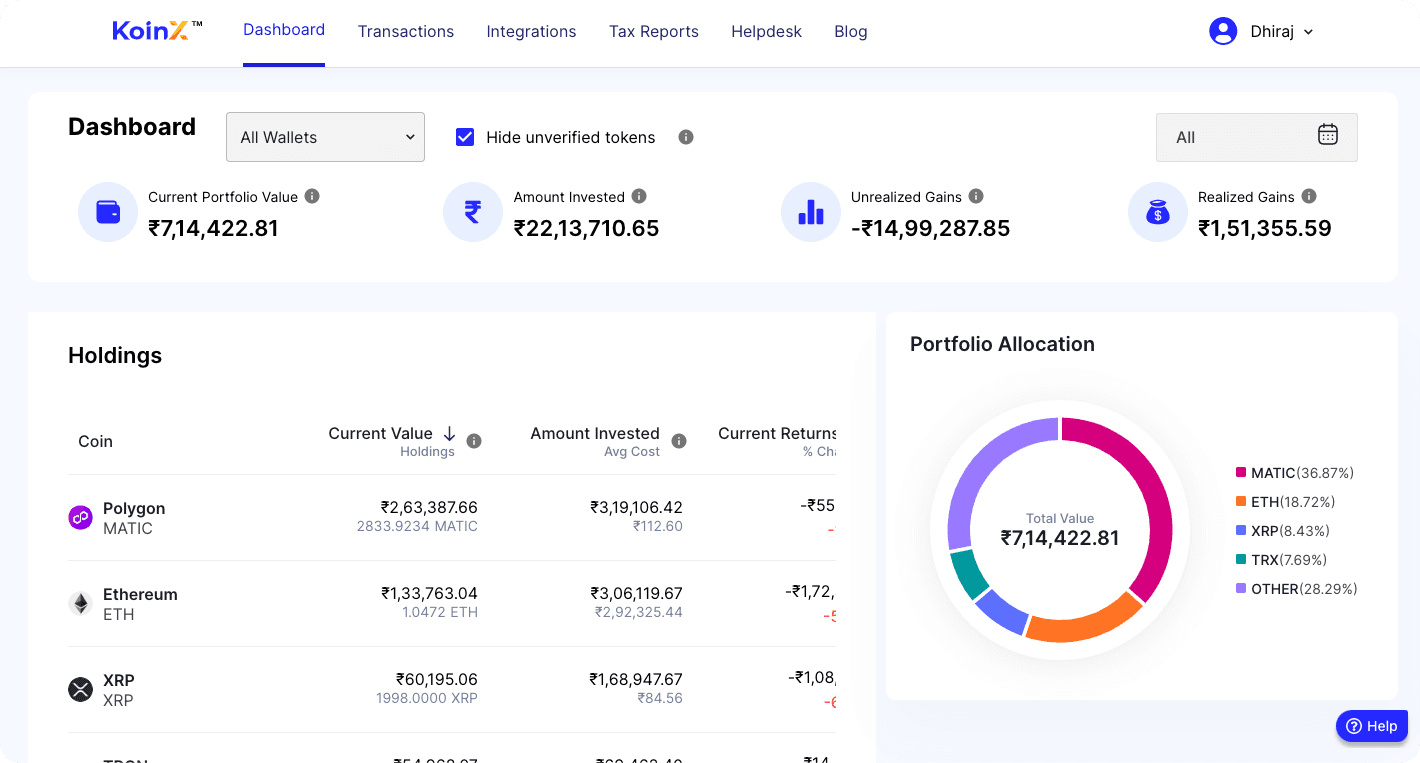Click the holdings text 2833.9234 MATIC
This screenshot has height=763, width=1420.
[417, 526]
